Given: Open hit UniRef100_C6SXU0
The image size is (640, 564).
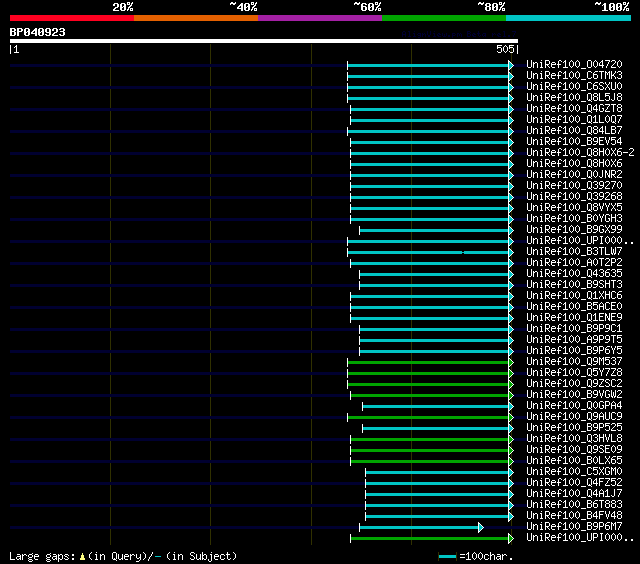Looking at the screenshot, I should coord(574,87).
